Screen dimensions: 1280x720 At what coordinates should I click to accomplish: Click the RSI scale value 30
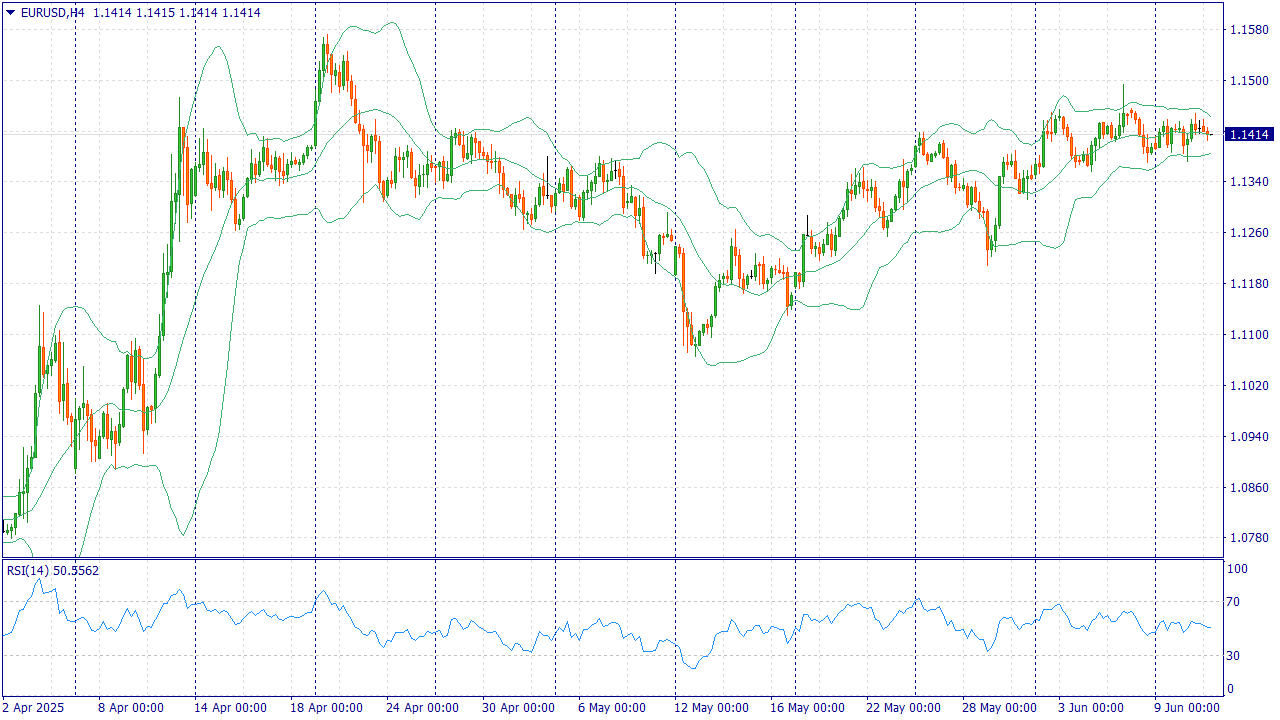tap(1235, 656)
